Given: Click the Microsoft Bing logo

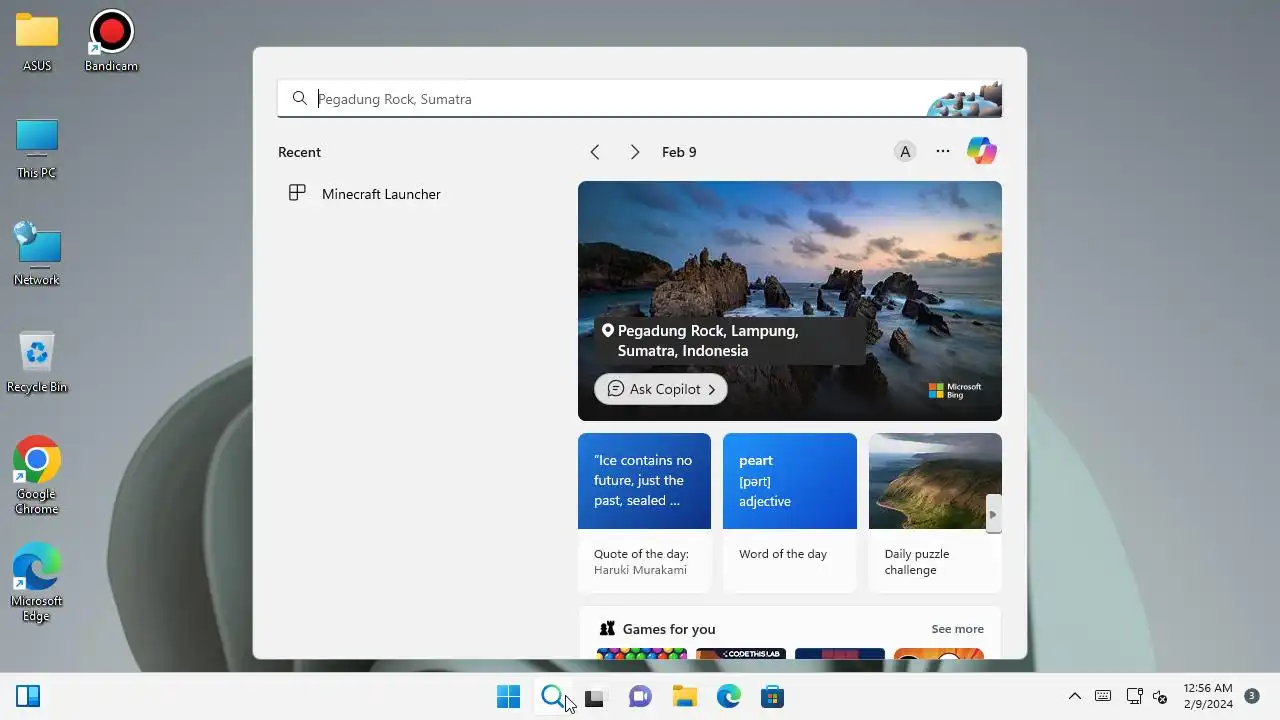Looking at the screenshot, I should (x=955, y=391).
